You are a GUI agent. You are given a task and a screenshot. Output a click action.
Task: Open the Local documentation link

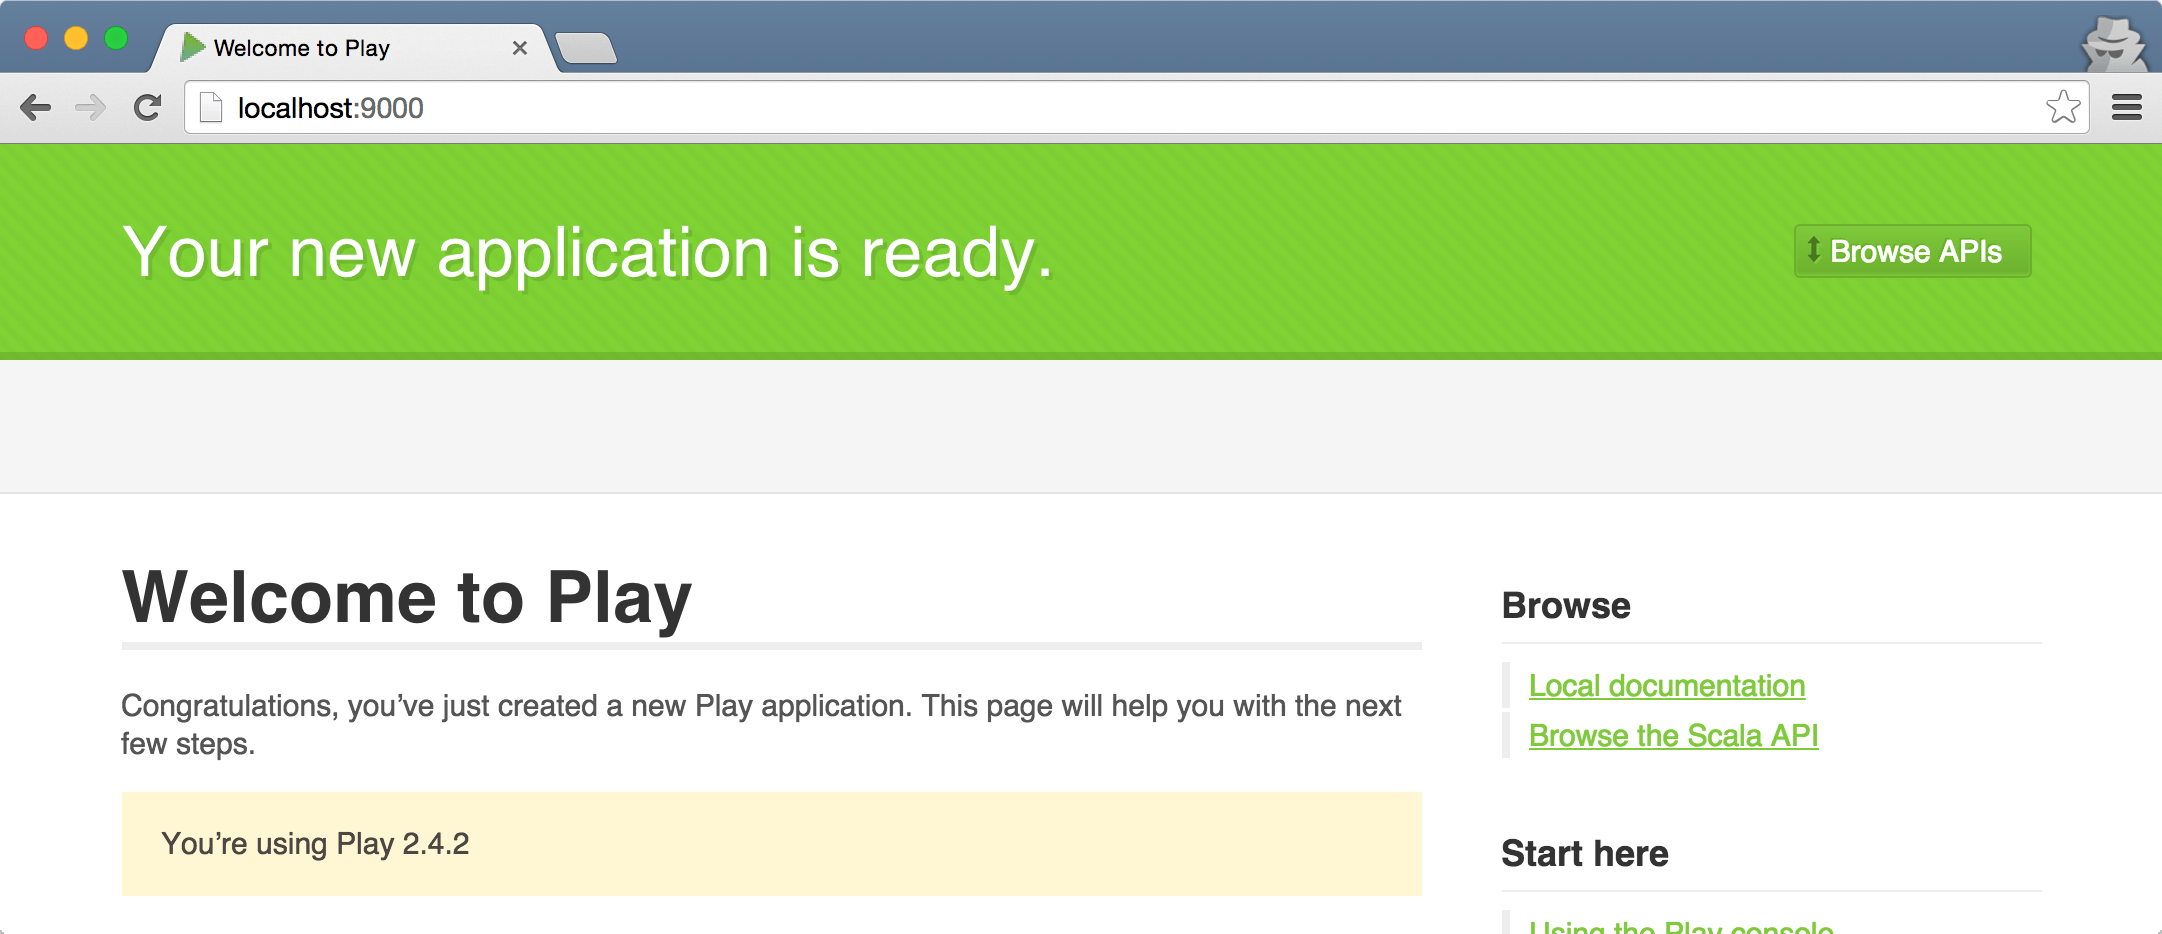[1667, 686]
